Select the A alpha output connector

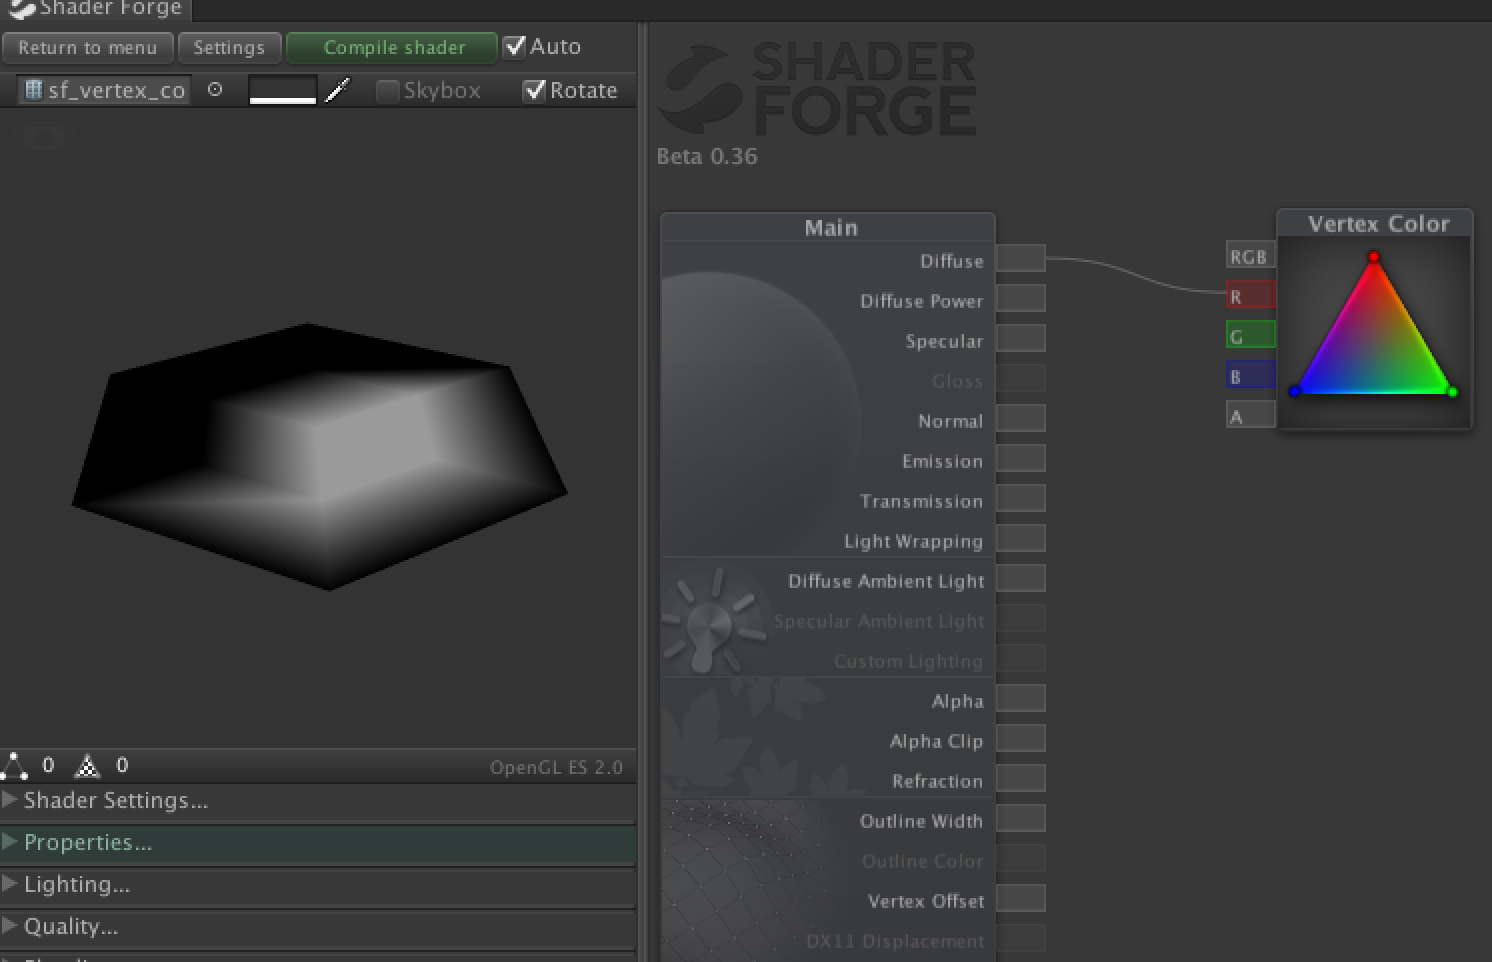1250,416
